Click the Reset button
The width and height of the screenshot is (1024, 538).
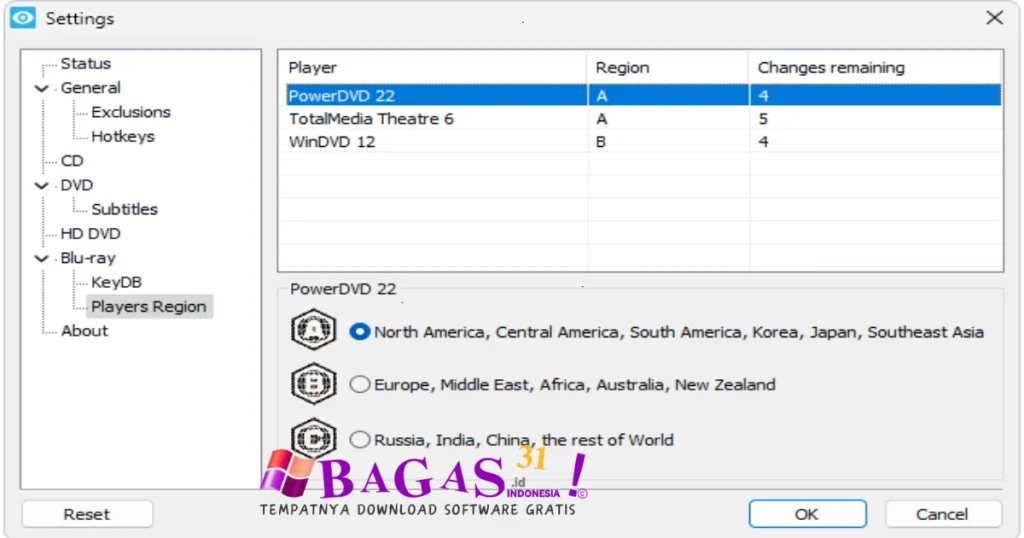(x=87, y=514)
